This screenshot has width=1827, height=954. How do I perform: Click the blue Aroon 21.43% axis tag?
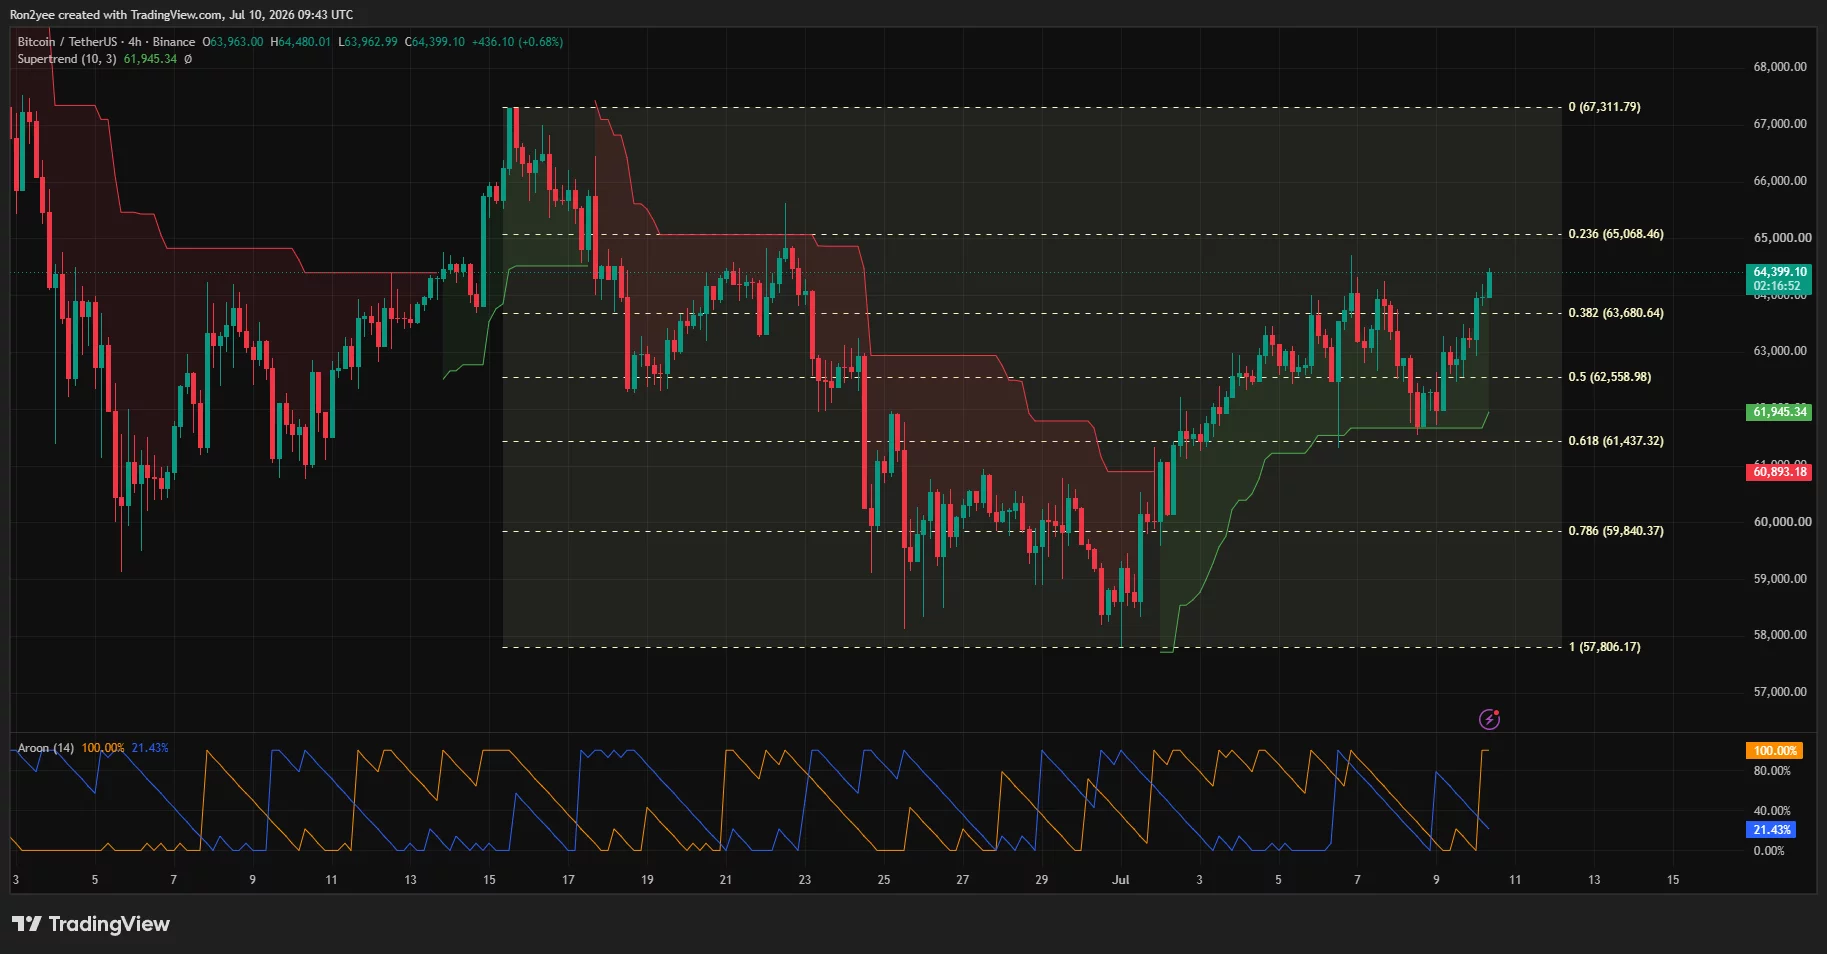[x=1772, y=830]
